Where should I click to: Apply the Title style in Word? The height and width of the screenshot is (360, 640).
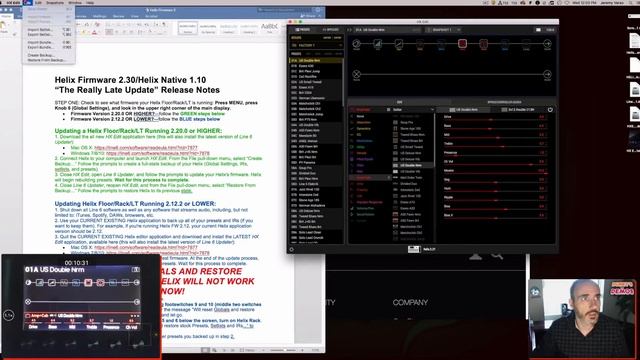tap(269, 28)
